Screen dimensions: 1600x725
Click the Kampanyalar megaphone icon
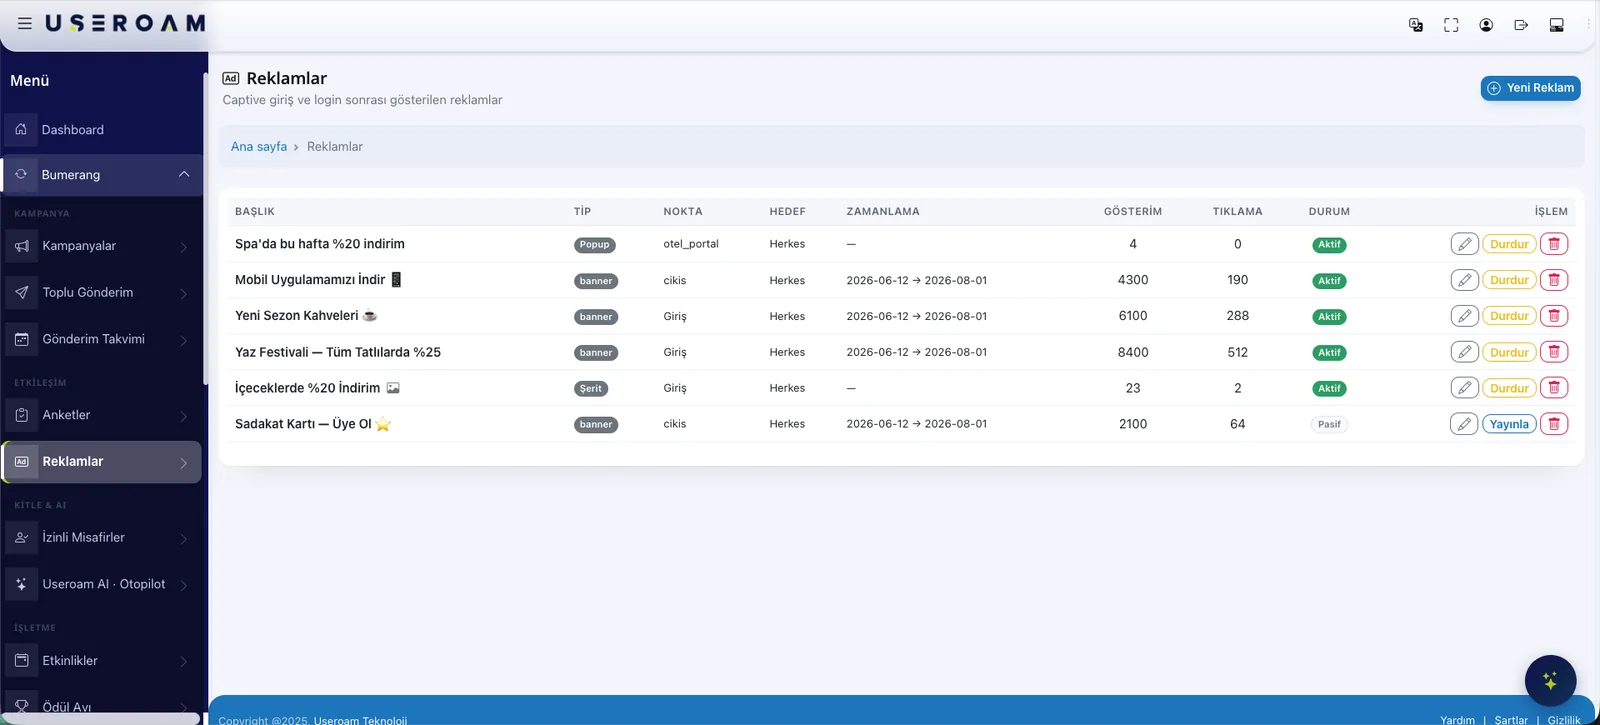[x=21, y=246]
